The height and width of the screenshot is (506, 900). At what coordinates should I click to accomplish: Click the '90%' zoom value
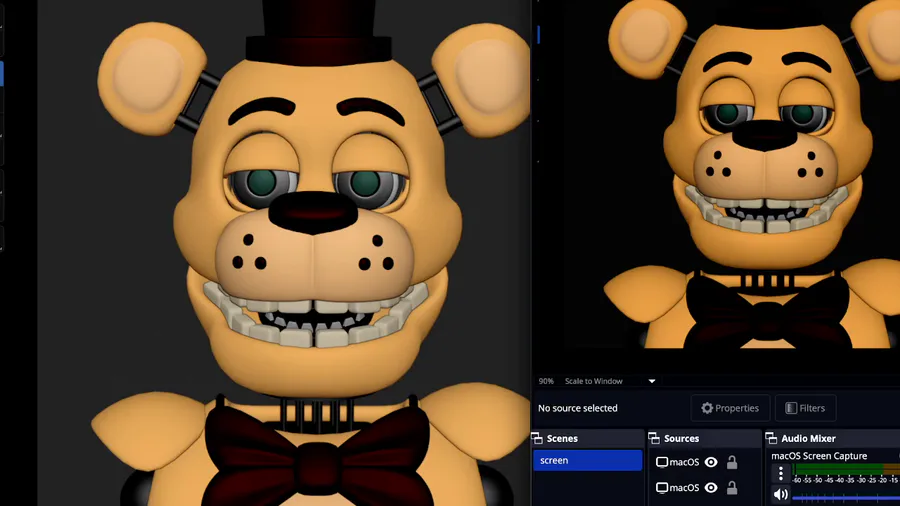point(546,381)
